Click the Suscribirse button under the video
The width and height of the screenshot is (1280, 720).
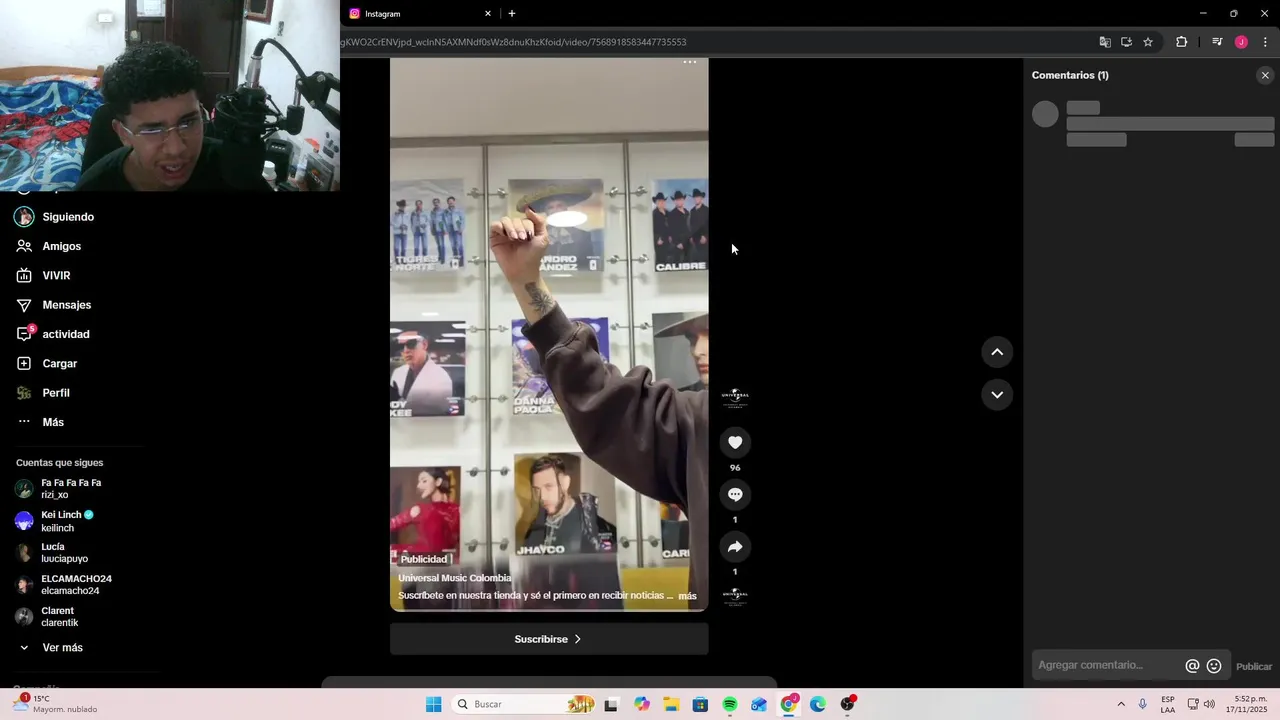coord(549,639)
